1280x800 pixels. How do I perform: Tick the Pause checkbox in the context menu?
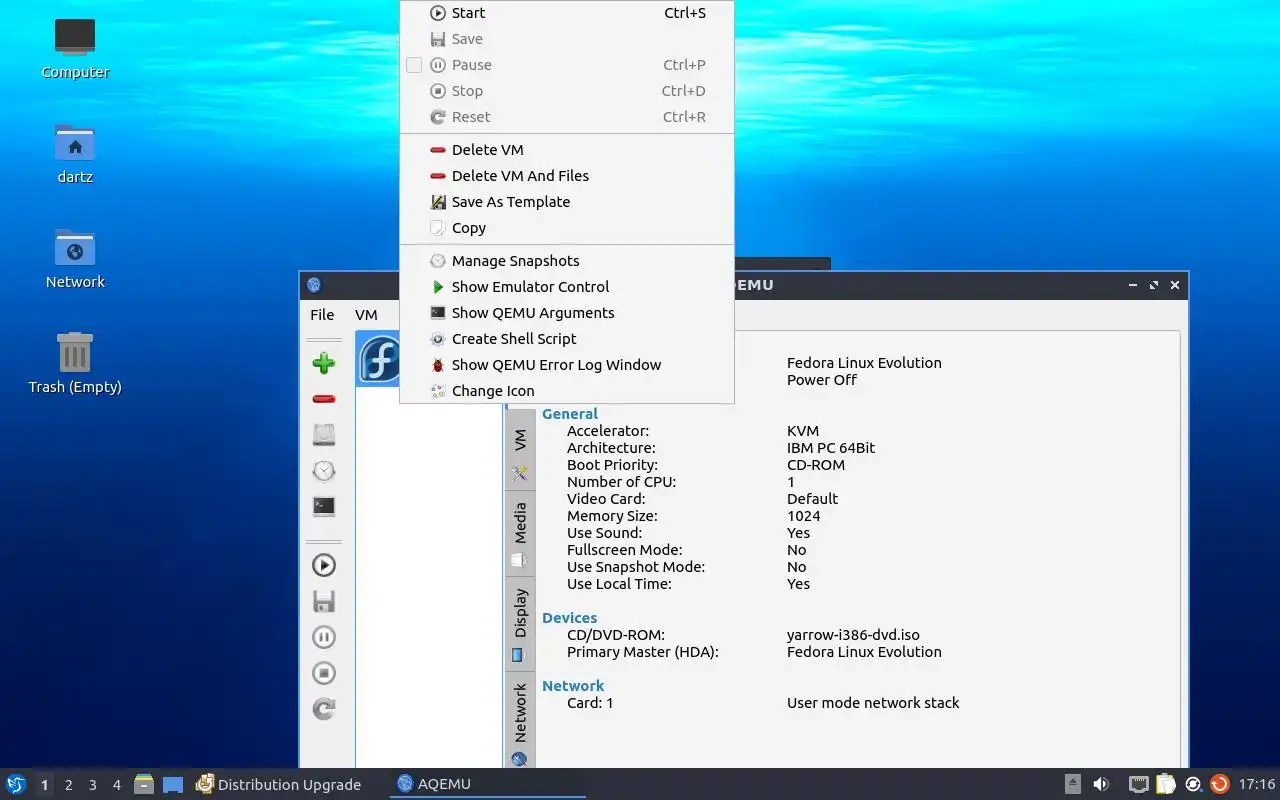[414, 65]
